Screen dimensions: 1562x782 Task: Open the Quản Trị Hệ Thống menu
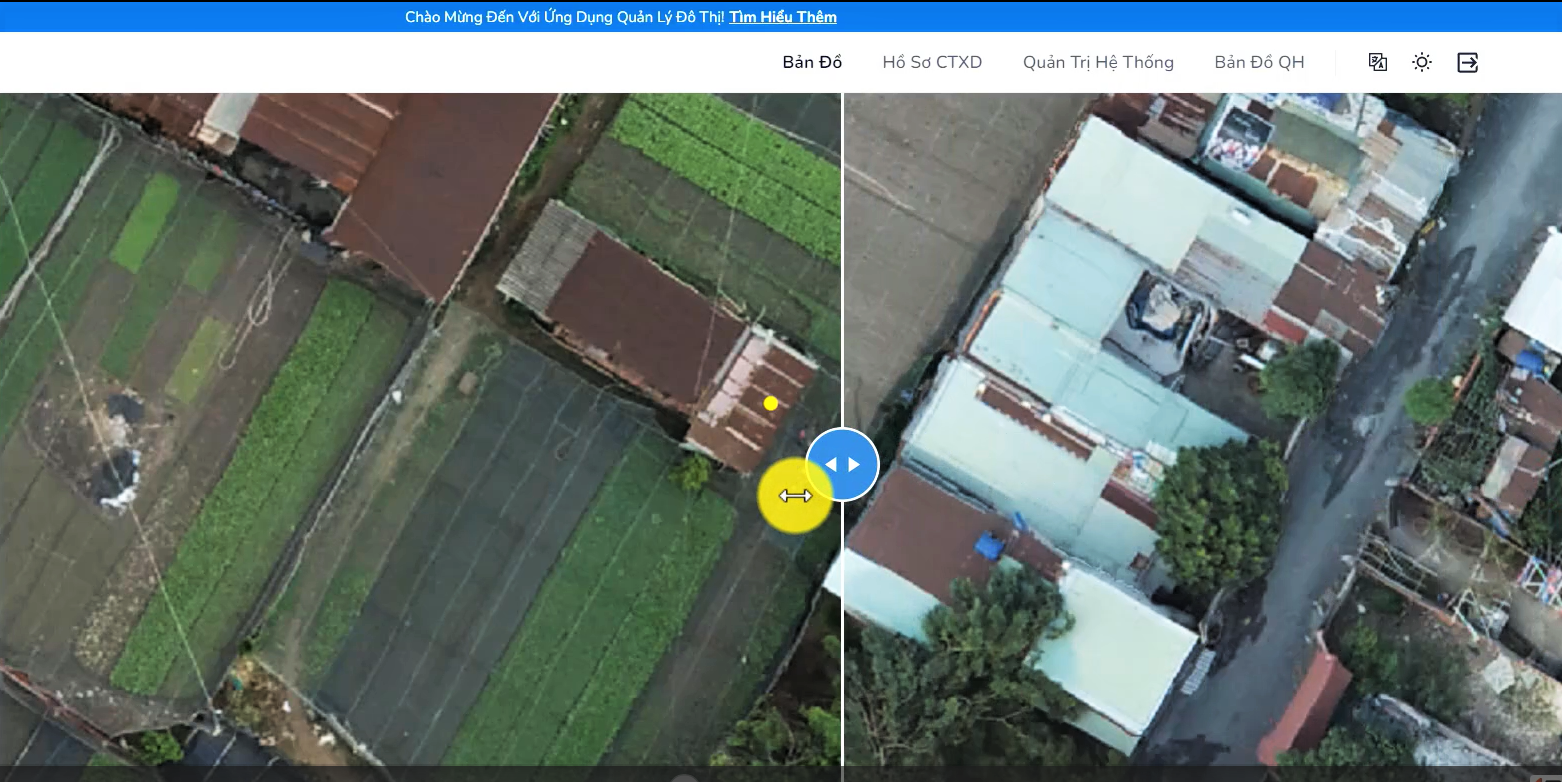1098,62
